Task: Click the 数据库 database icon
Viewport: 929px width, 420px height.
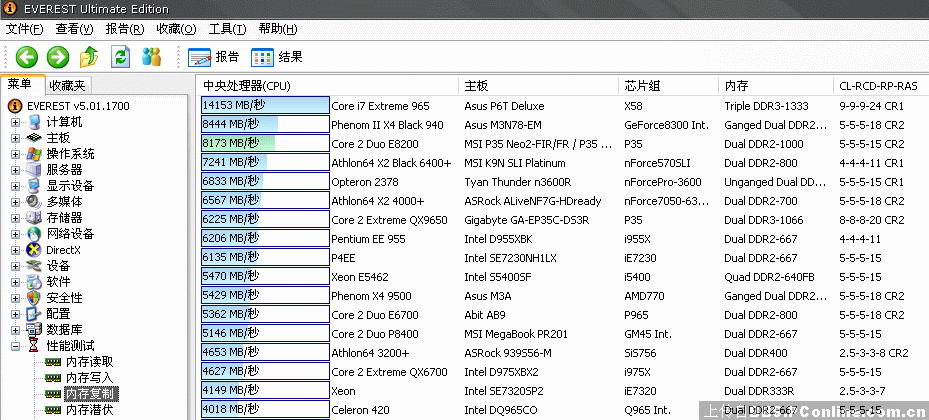Action: [34, 330]
